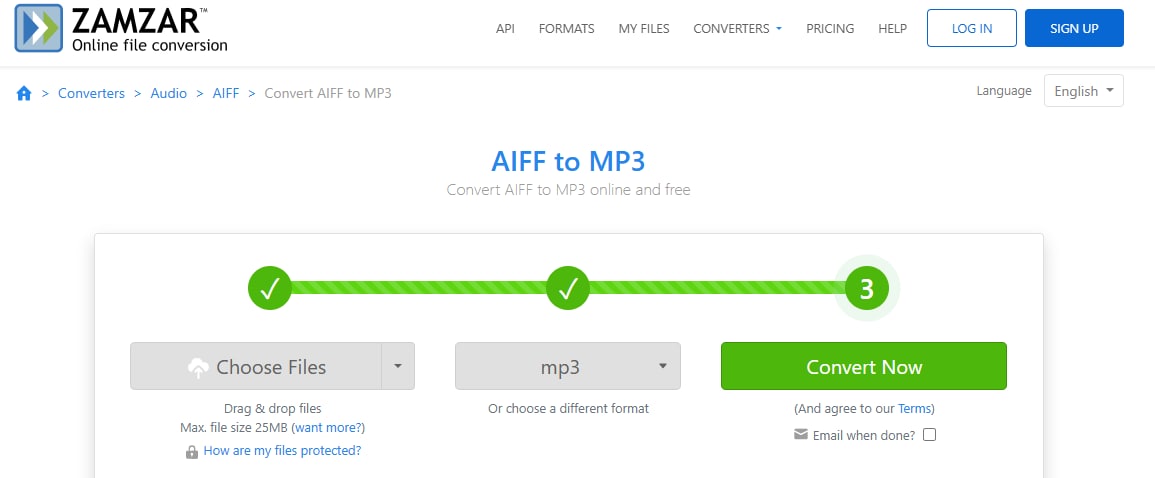1155x478 pixels.
Task: Click the 'Or choose a different format' text
Action: 568,408
